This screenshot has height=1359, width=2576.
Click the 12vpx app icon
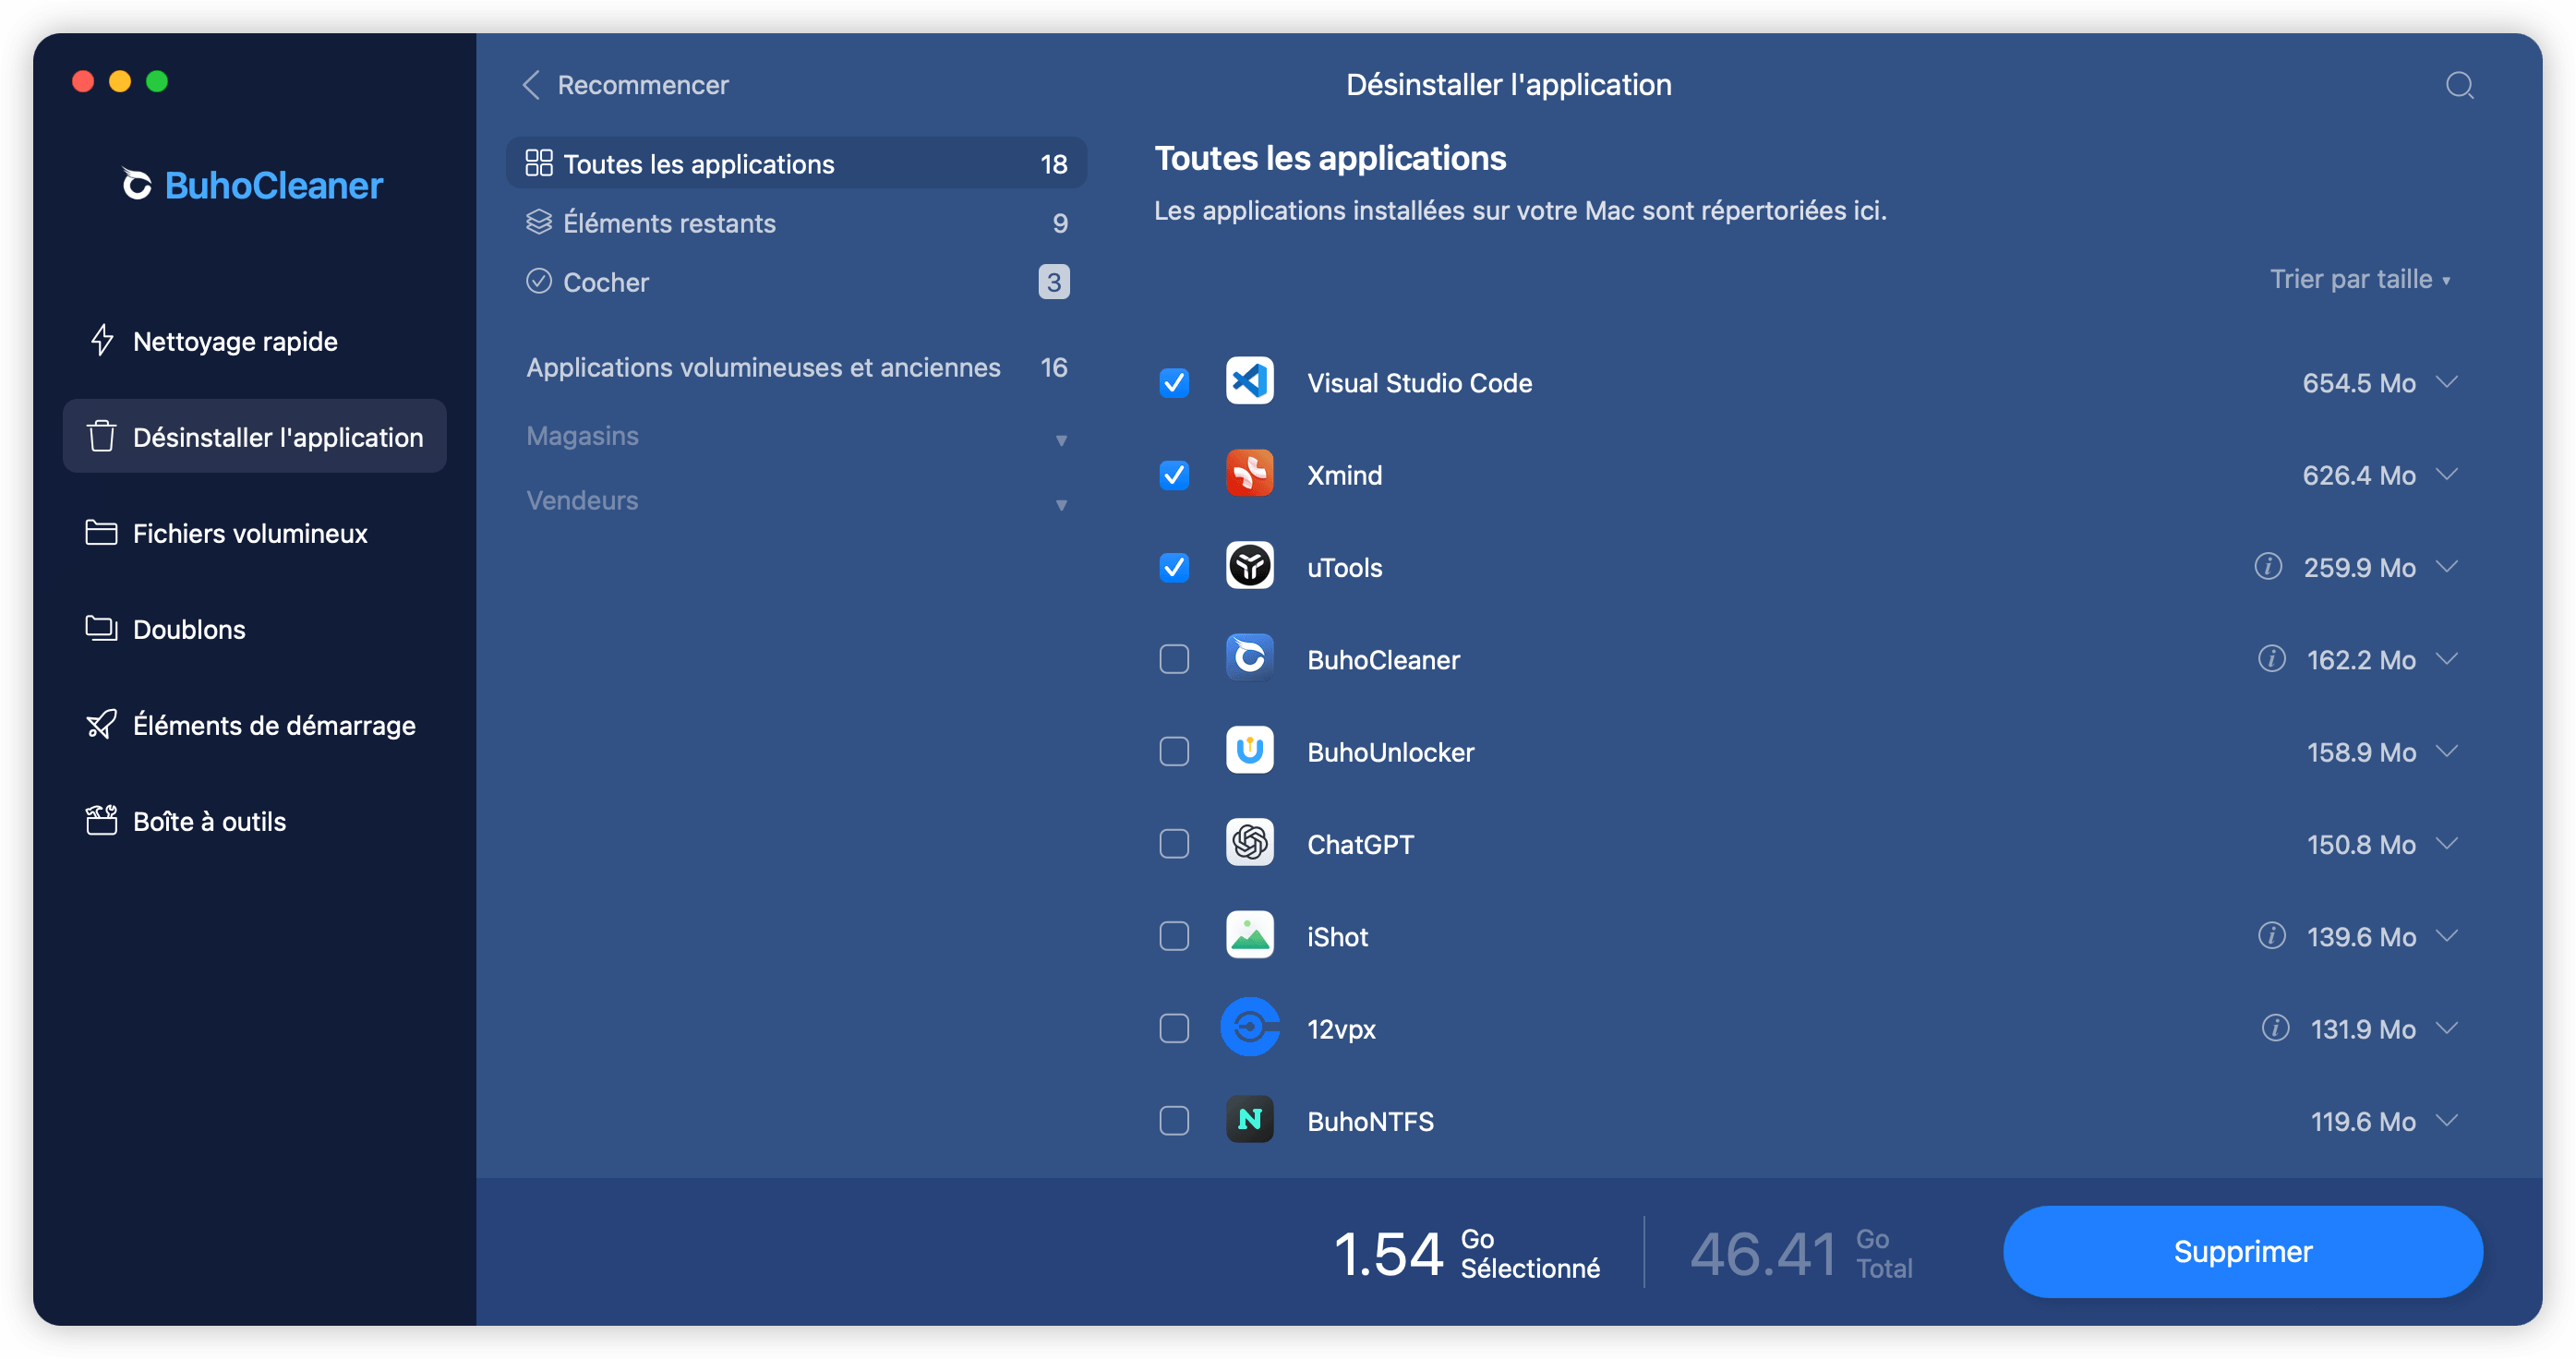[1250, 1028]
